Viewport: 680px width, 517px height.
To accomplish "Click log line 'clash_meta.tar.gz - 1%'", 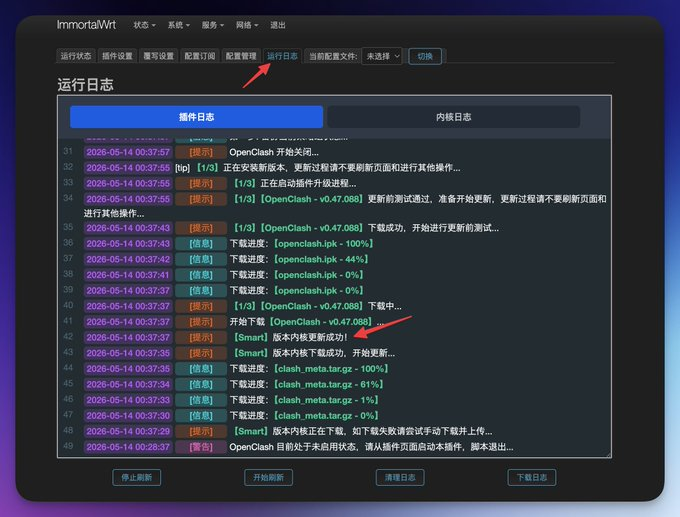I will [304, 400].
